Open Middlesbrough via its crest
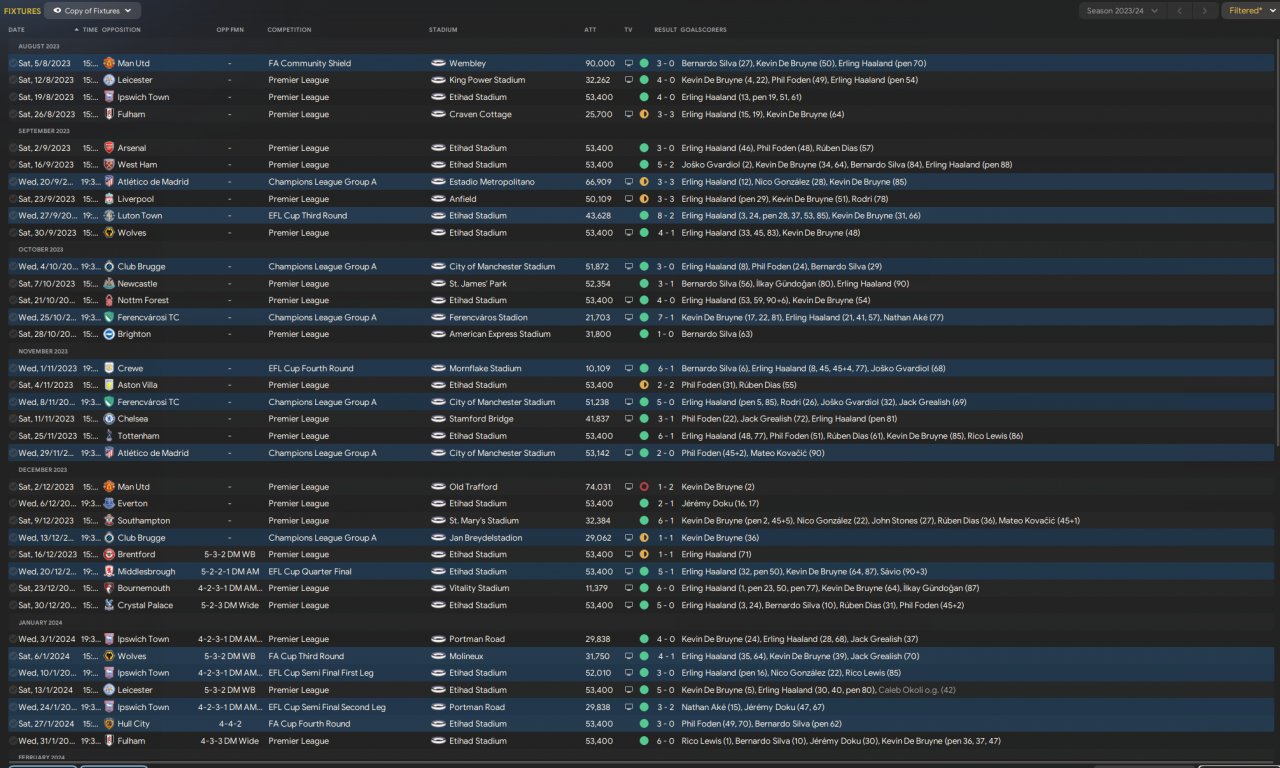The image size is (1280, 768). coord(109,572)
